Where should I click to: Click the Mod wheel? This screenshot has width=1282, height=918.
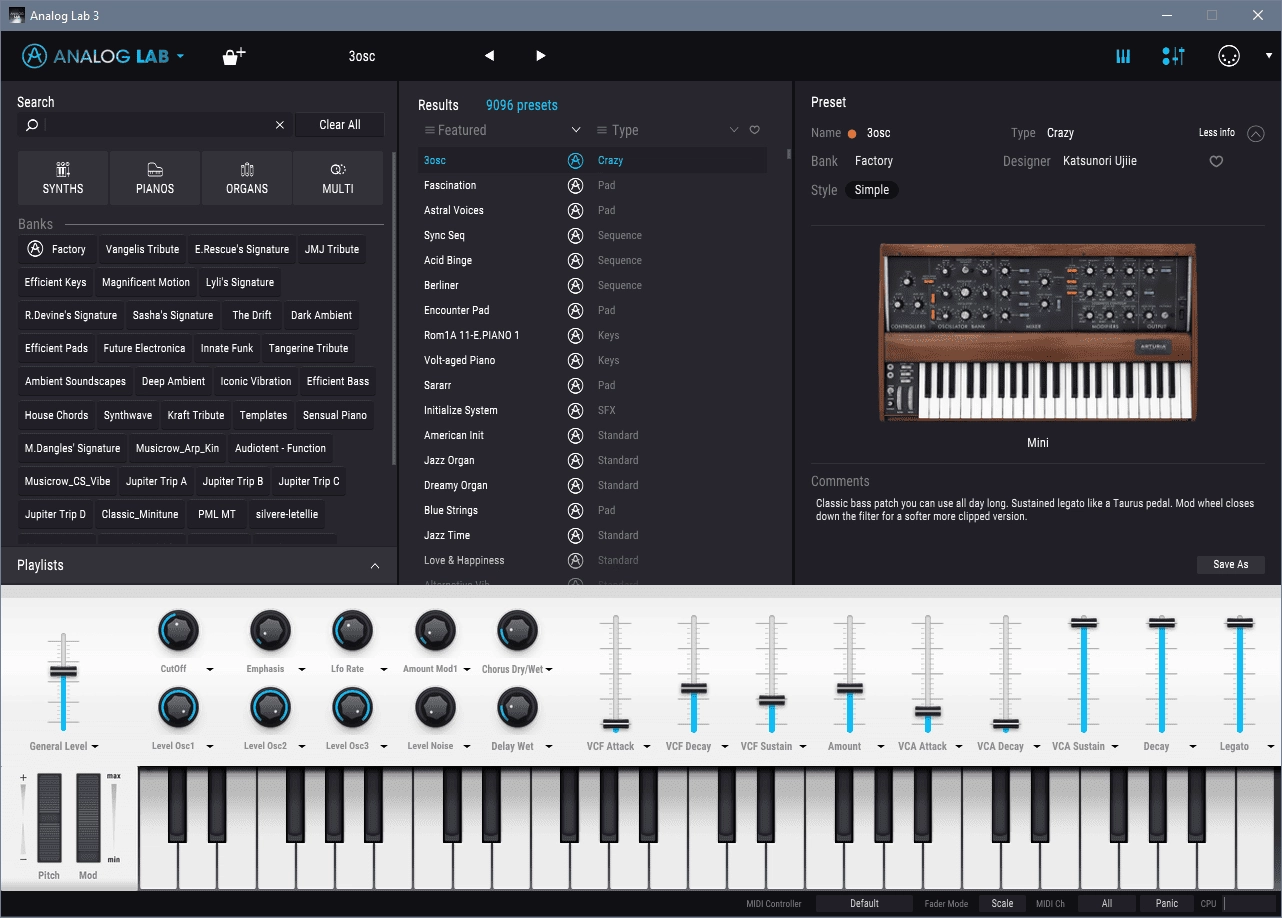coord(89,817)
